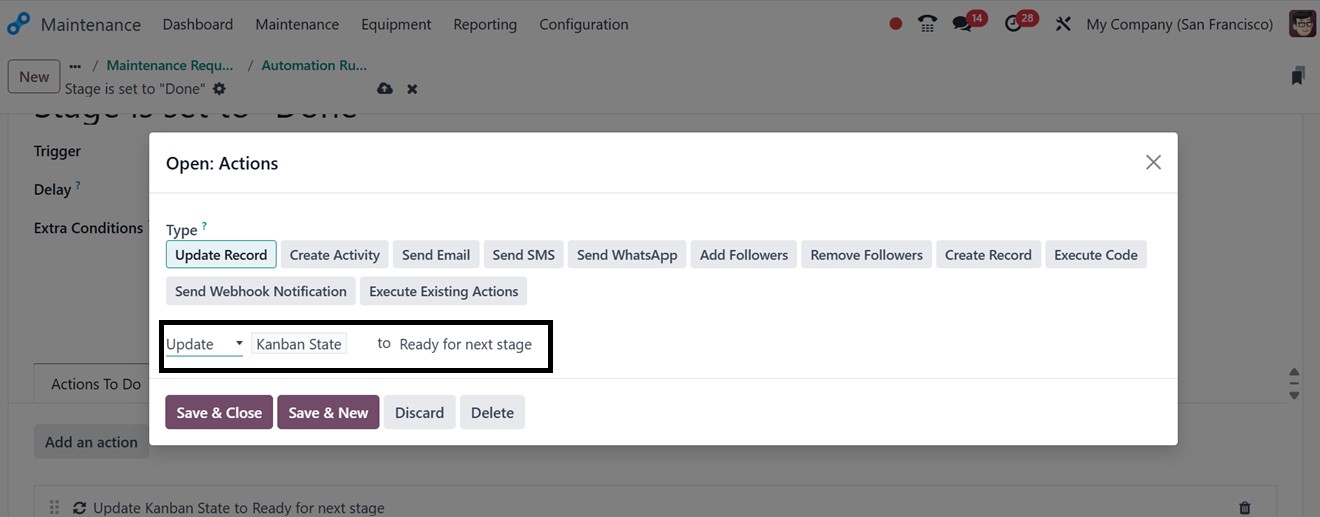This screenshot has width=1320, height=517.
Task: Open the VoIP phone icon
Action: click(928, 24)
